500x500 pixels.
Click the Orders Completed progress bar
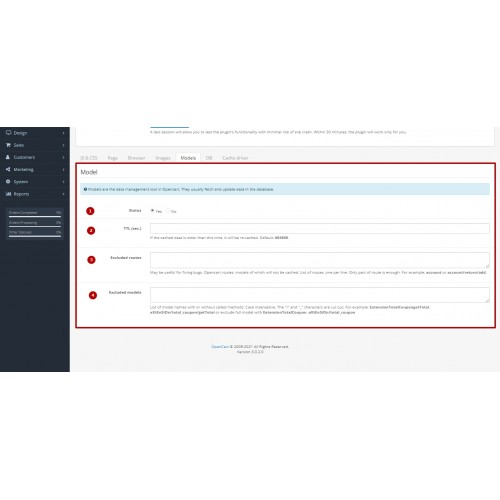point(35,216)
